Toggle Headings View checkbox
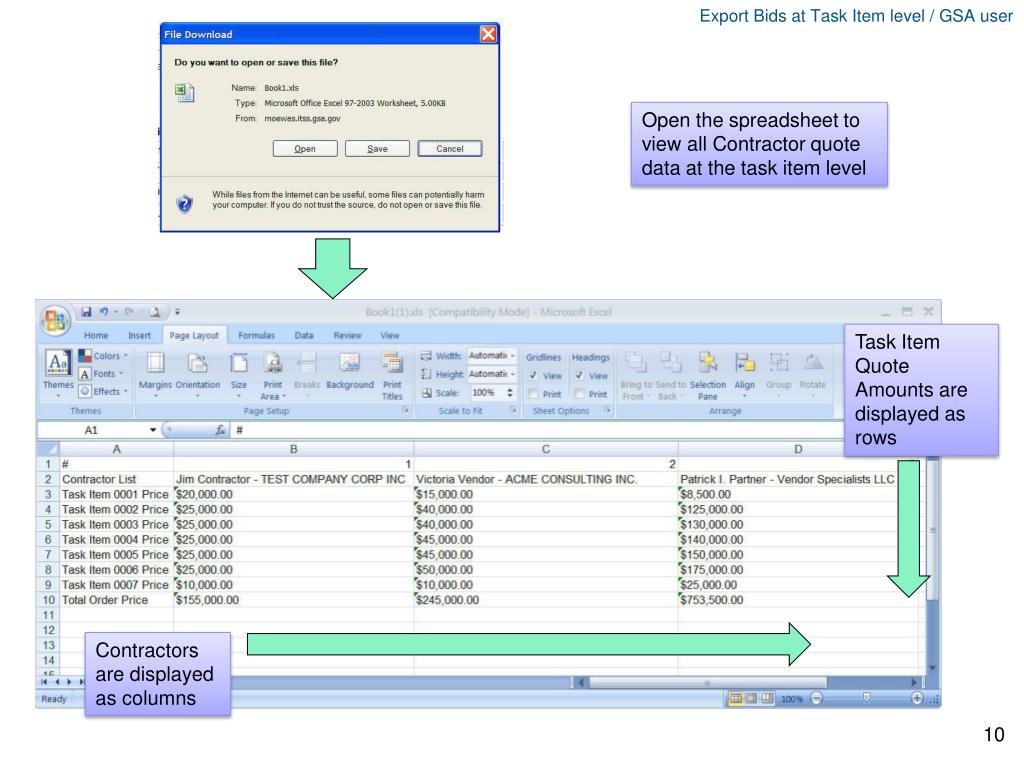 [x=579, y=376]
